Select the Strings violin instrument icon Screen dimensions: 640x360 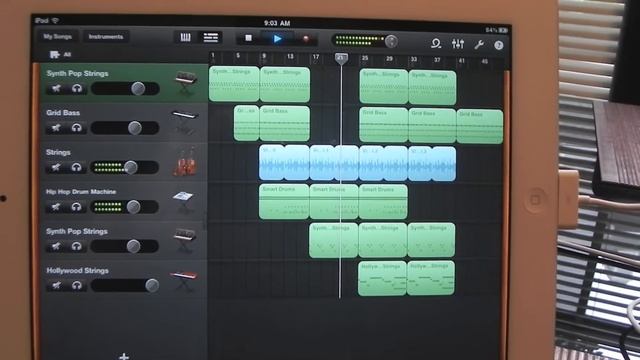186,162
